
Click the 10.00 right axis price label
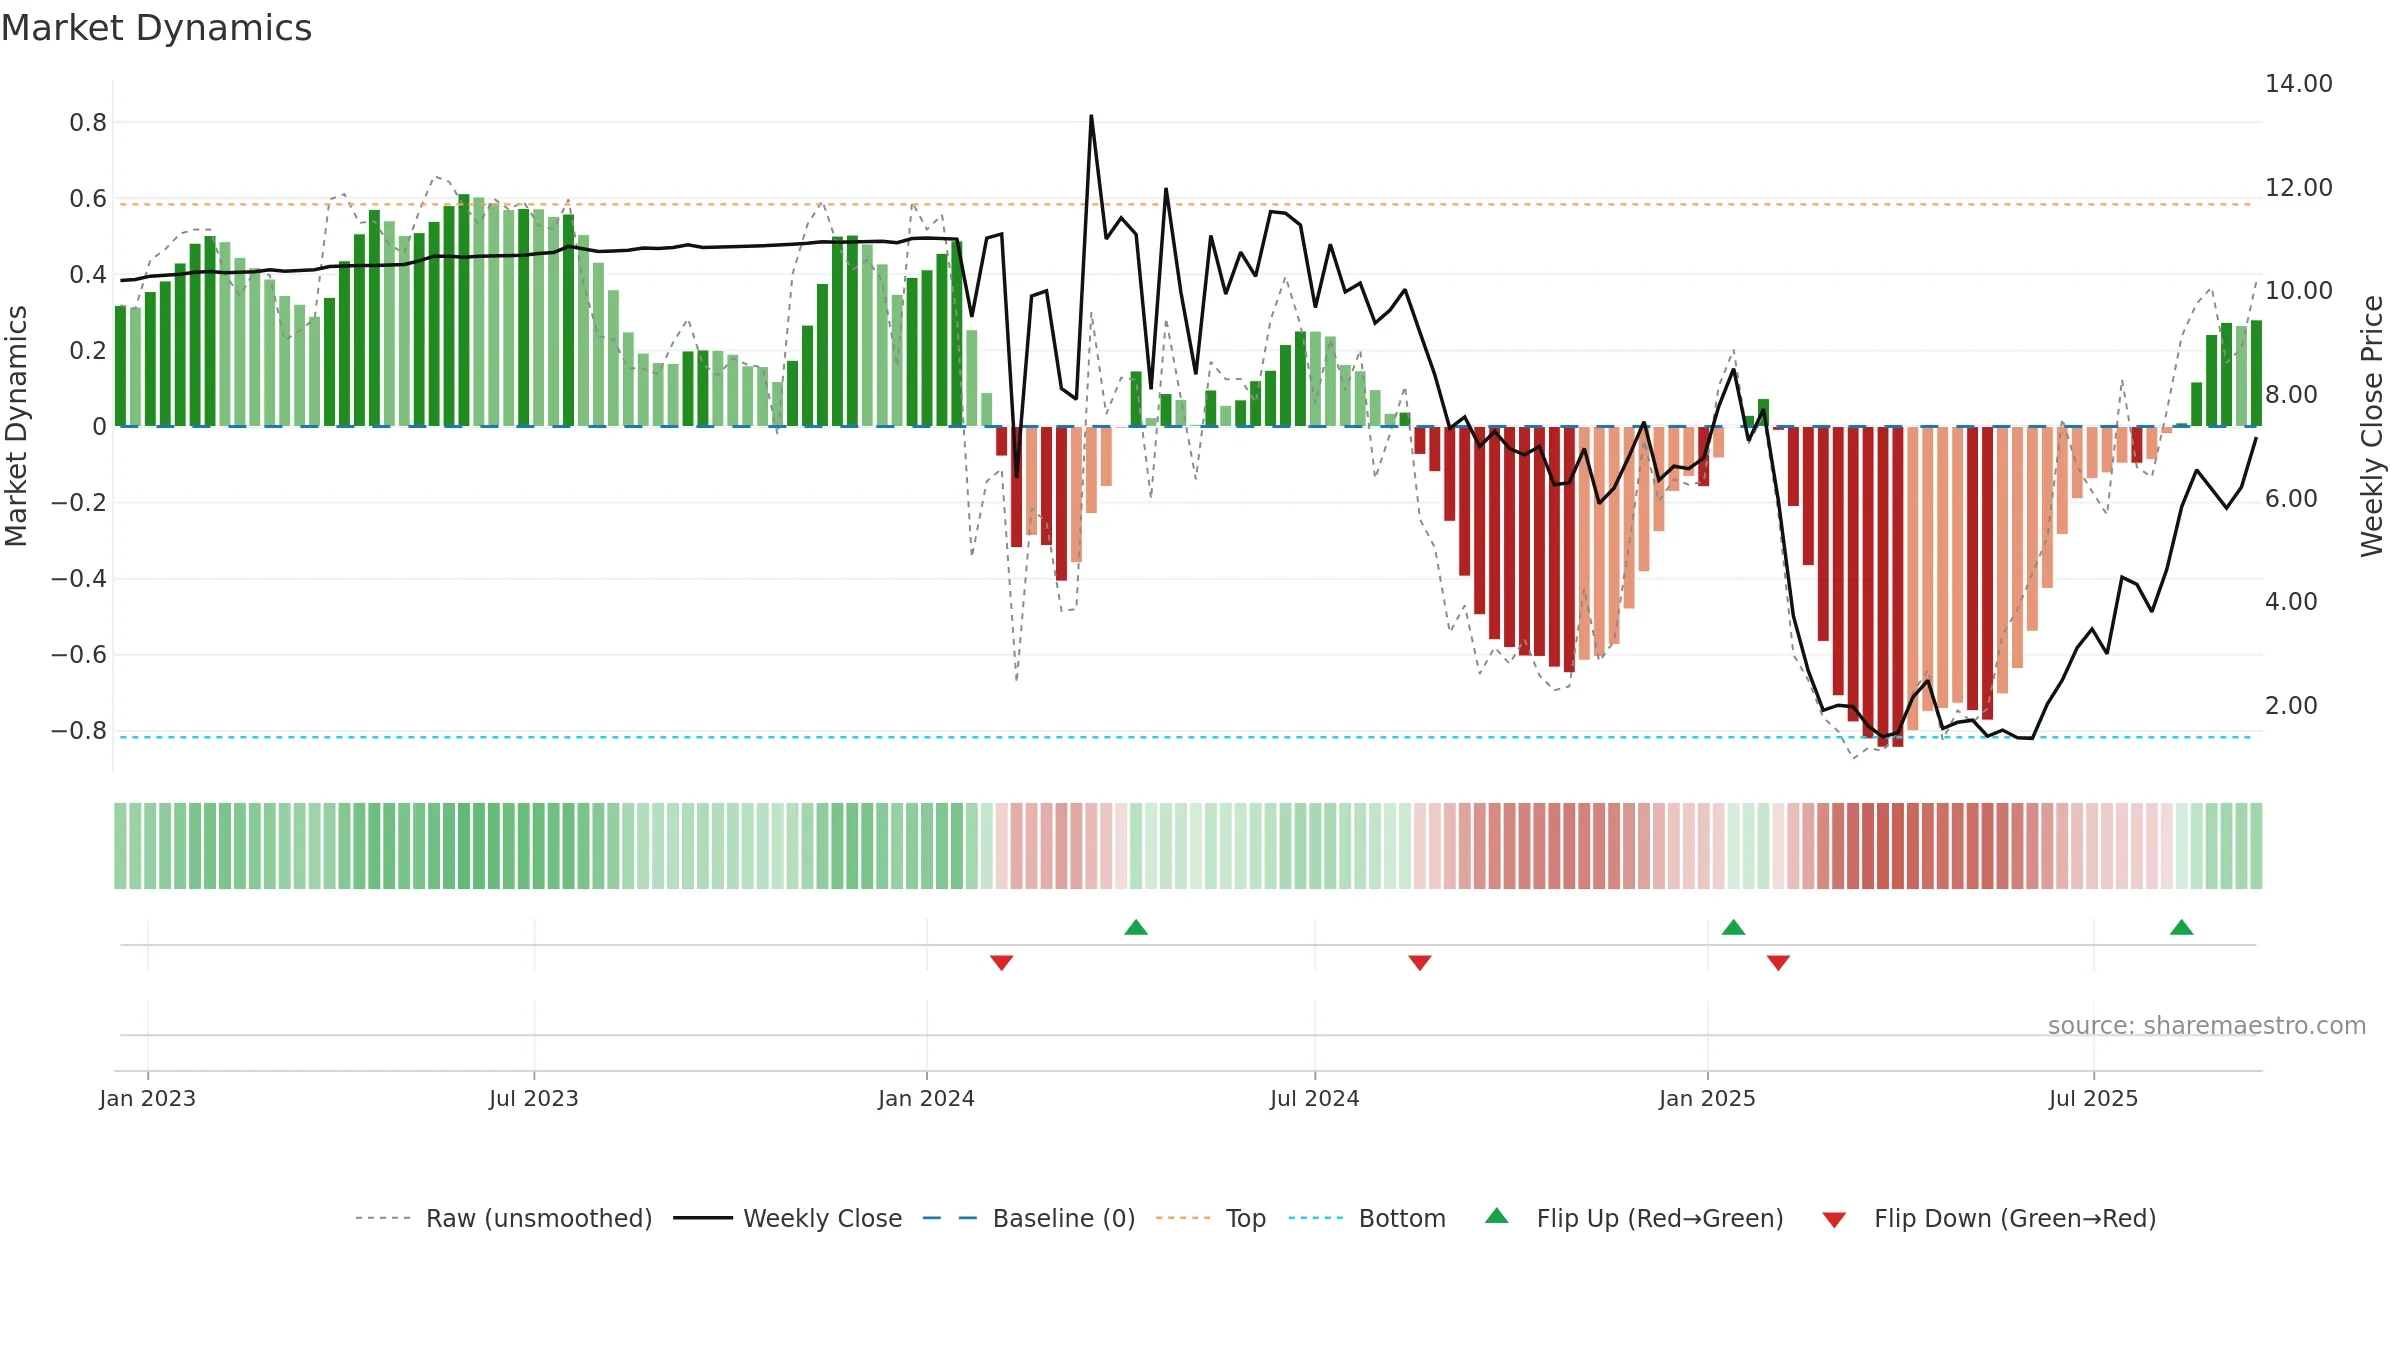click(x=2299, y=291)
